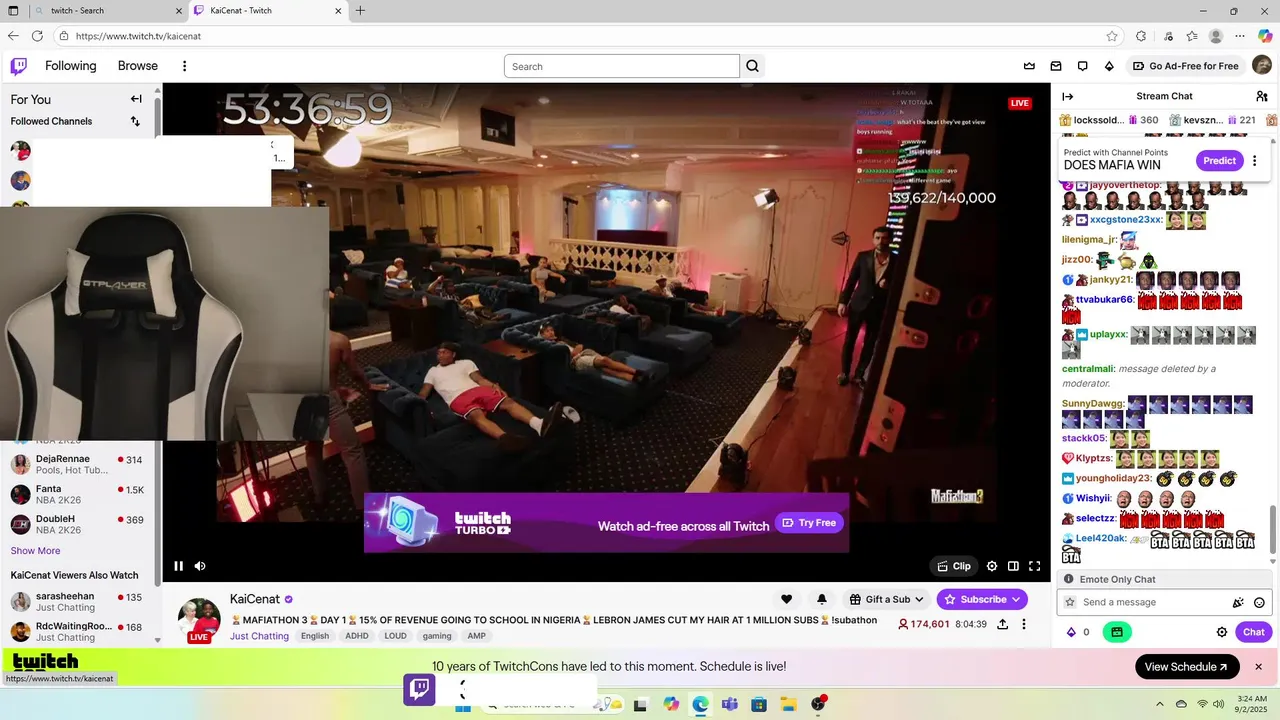Share the stream upload icon
The height and width of the screenshot is (720, 1280).
coord(1003,624)
